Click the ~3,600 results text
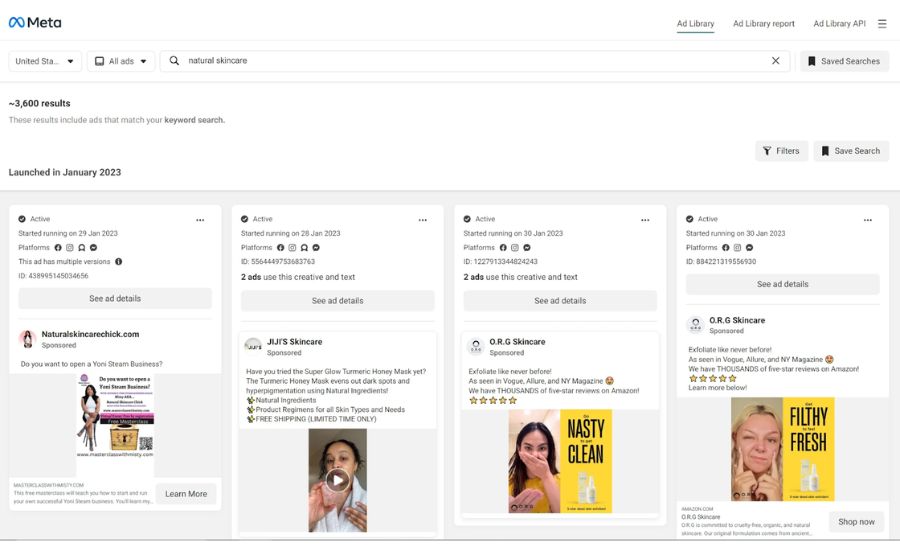The width and height of the screenshot is (900, 551). coord(40,103)
